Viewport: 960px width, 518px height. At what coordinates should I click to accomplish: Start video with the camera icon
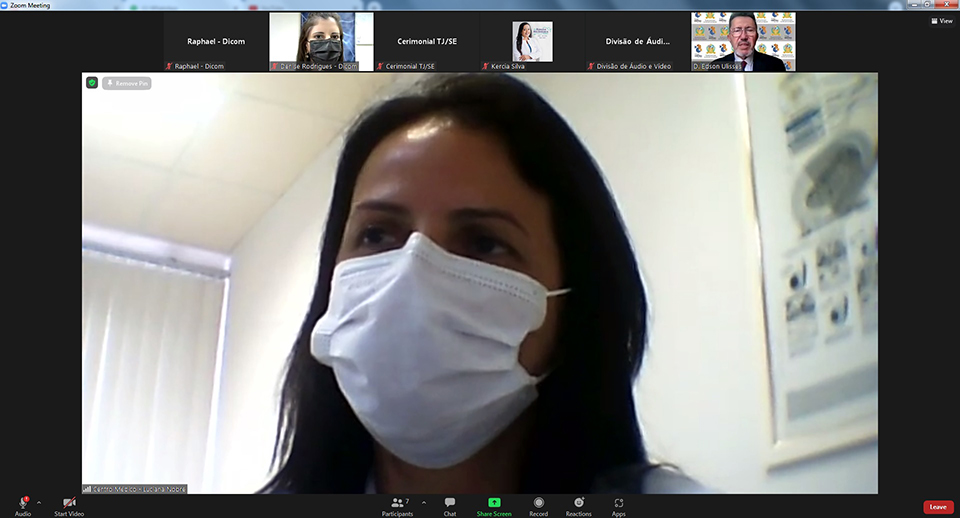(69, 502)
